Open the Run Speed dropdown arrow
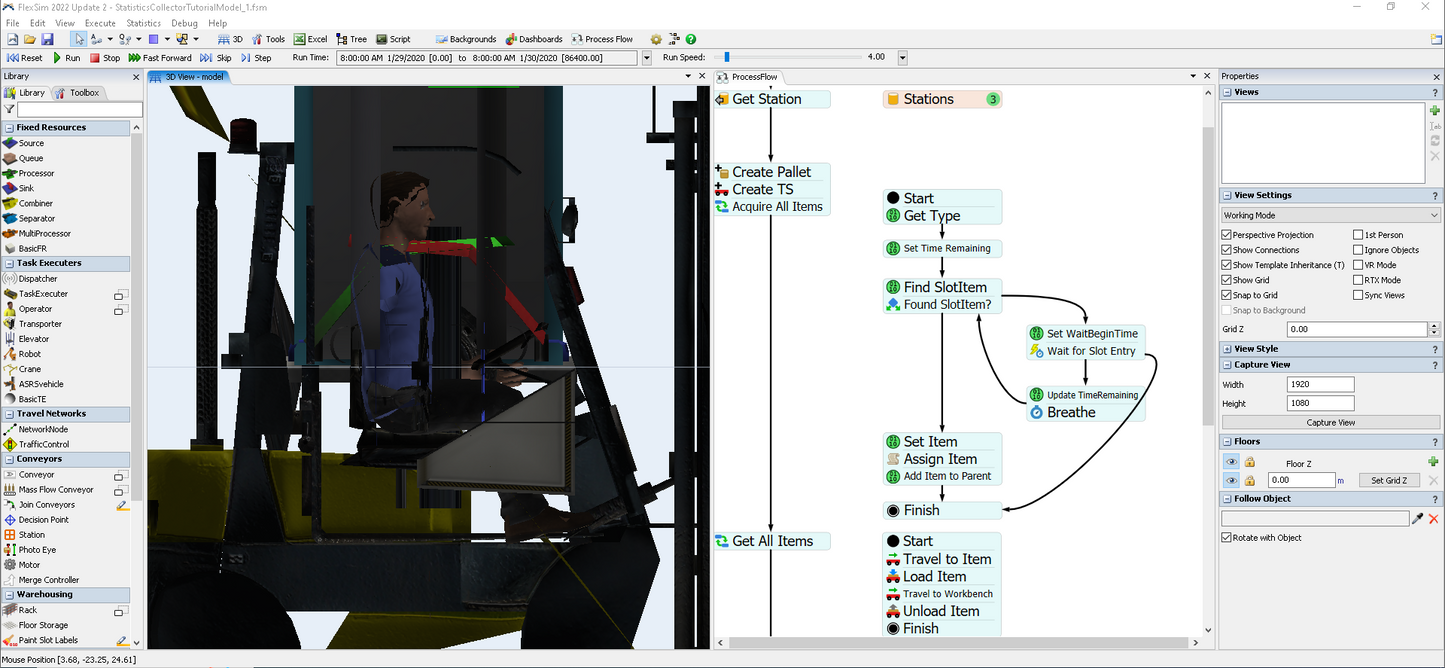This screenshot has height=668, width=1445. (x=902, y=58)
